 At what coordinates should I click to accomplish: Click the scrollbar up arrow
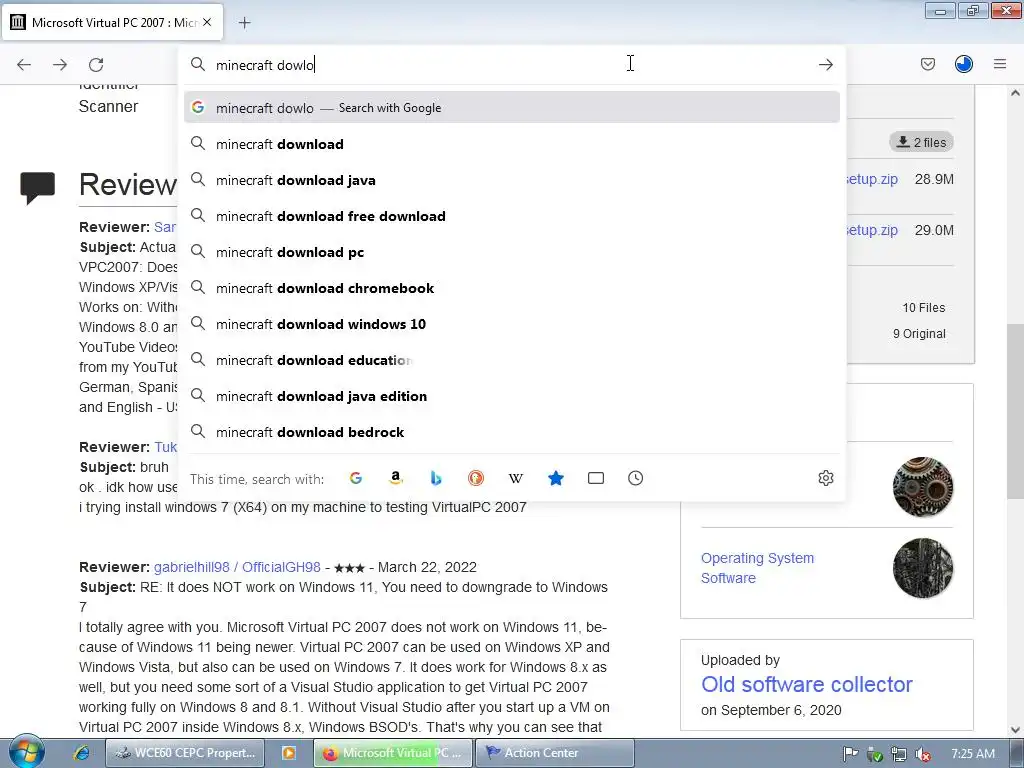pyautogui.click(x=1015, y=93)
